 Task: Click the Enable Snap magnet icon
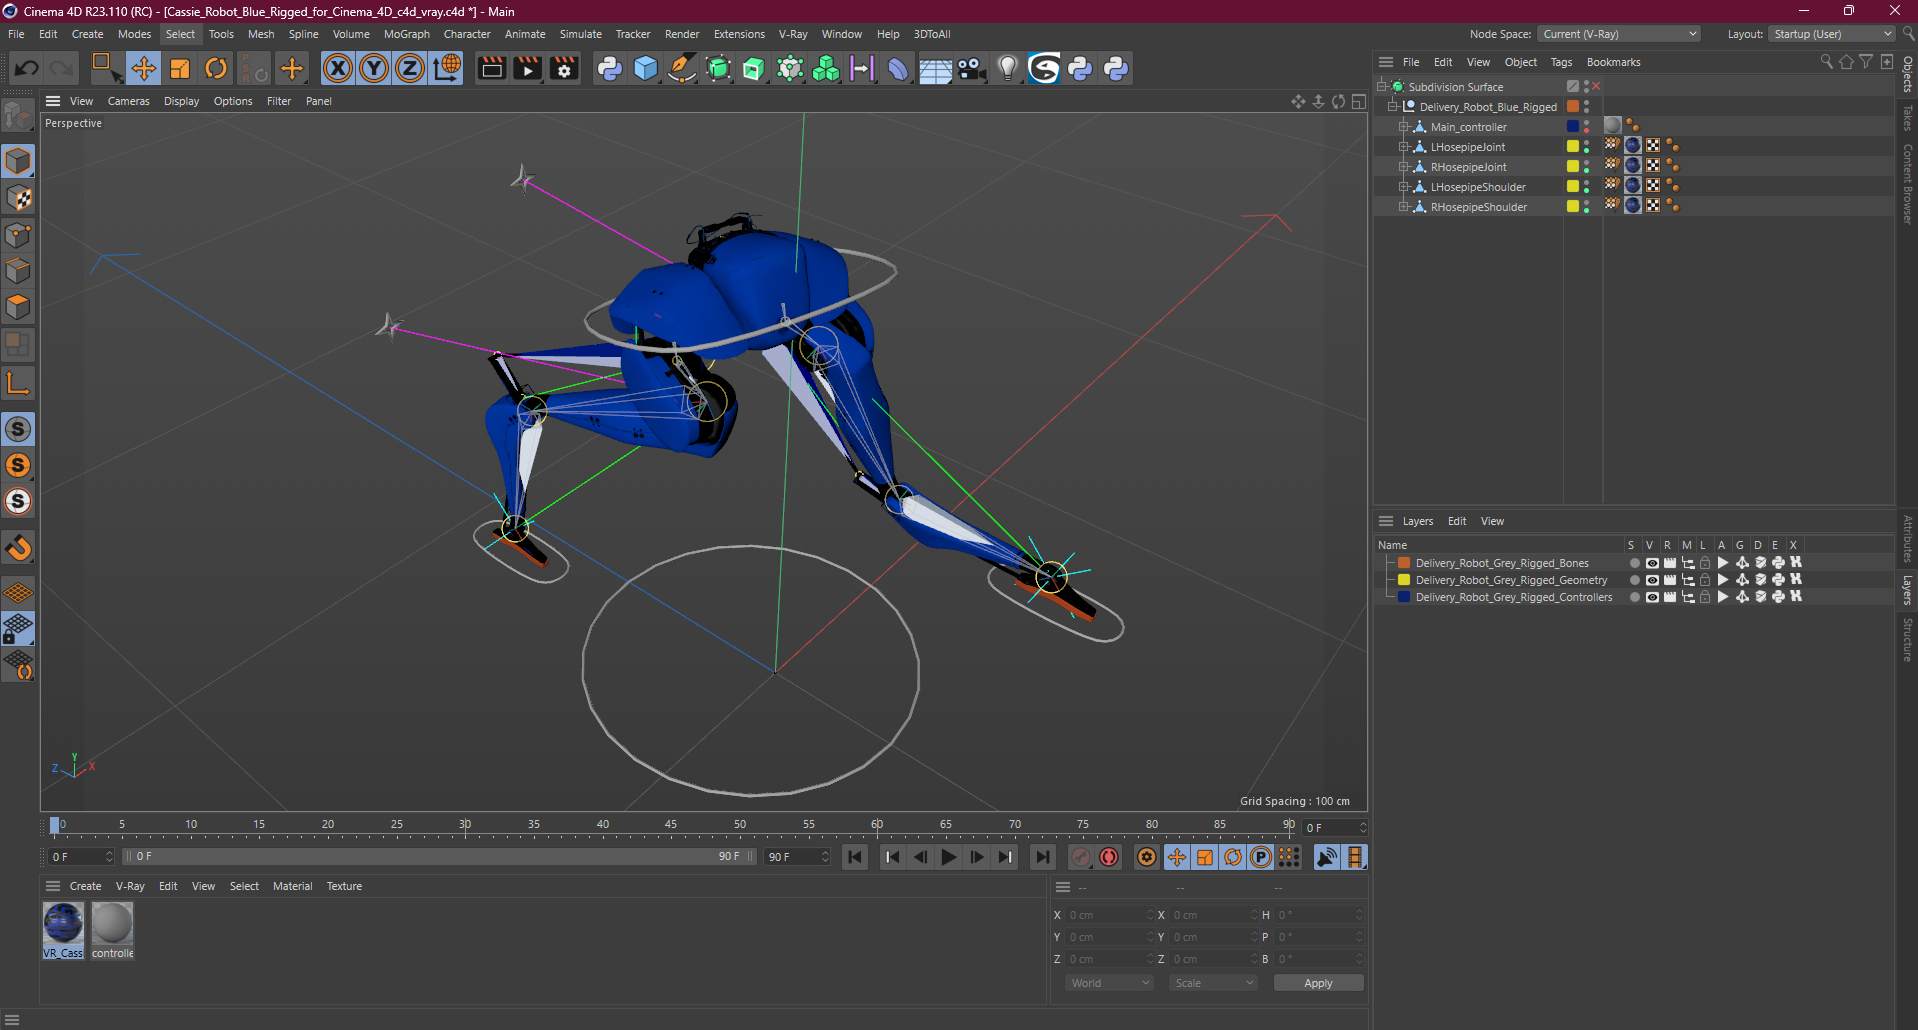pos(18,547)
